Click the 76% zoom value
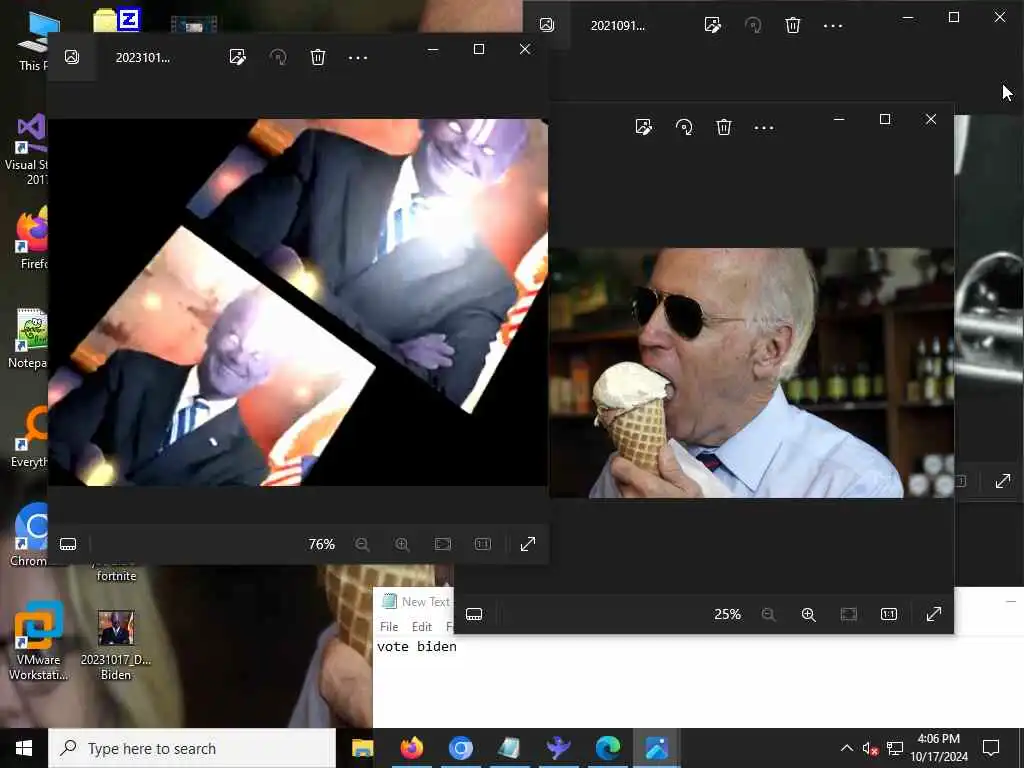Image resolution: width=1024 pixels, height=768 pixels. (x=321, y=544)
